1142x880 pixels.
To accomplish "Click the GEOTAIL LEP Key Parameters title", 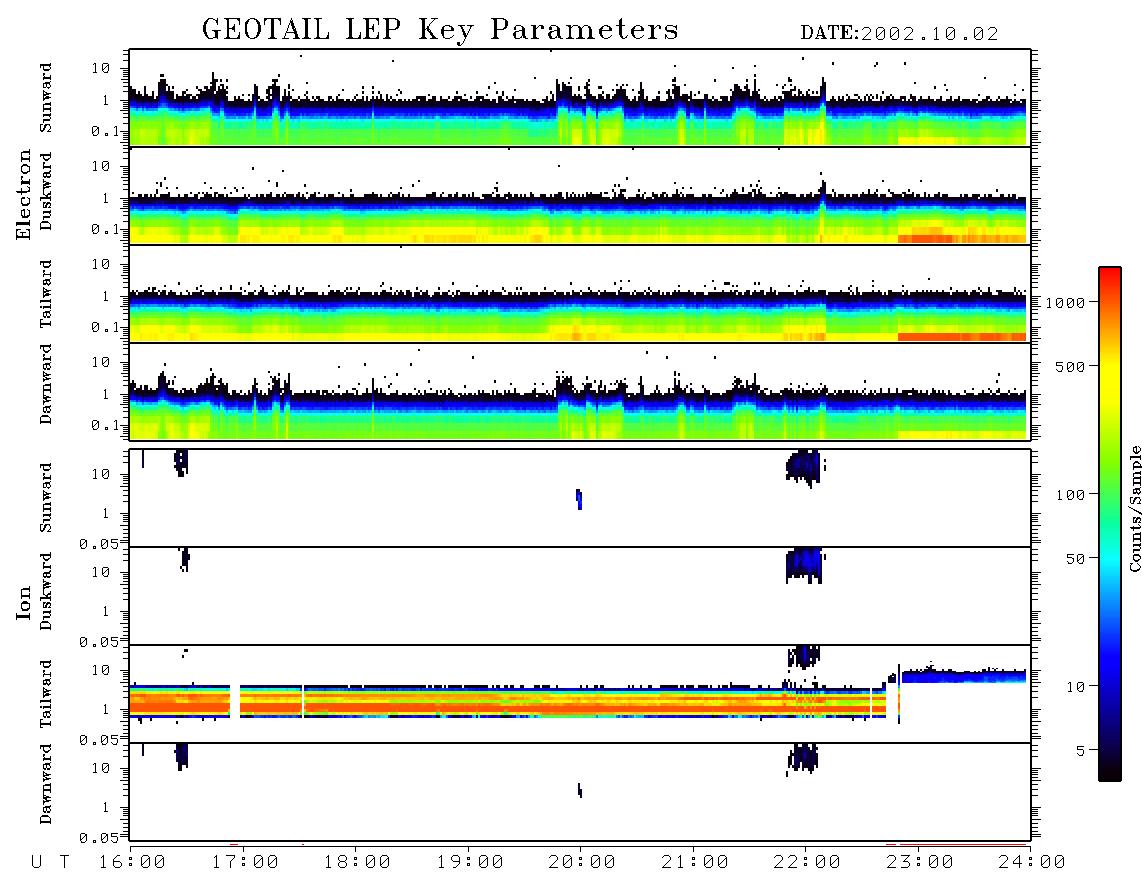I will 440,30.
